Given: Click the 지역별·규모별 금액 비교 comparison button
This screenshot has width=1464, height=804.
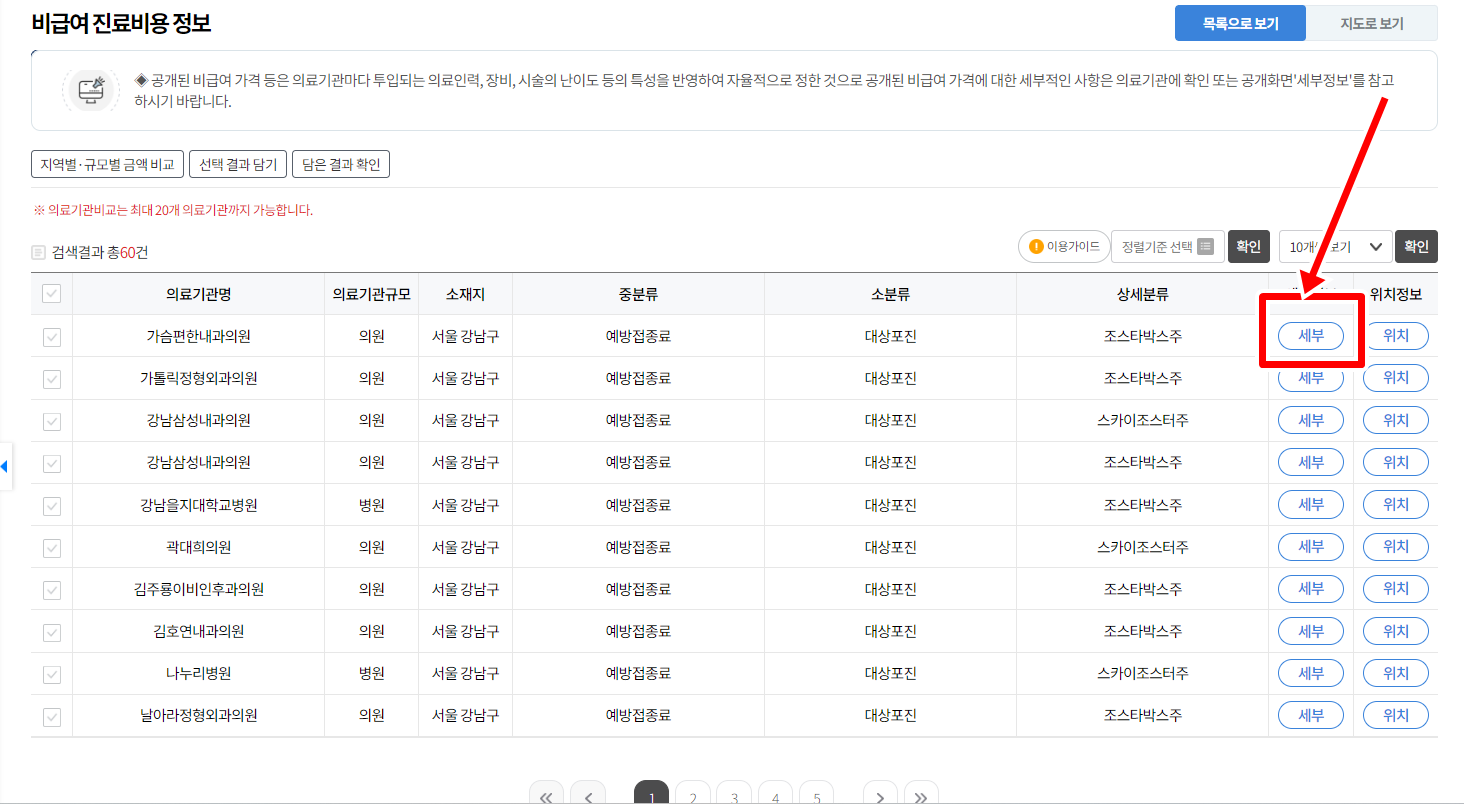Looking at the screenshot, I should coord(108,164).
